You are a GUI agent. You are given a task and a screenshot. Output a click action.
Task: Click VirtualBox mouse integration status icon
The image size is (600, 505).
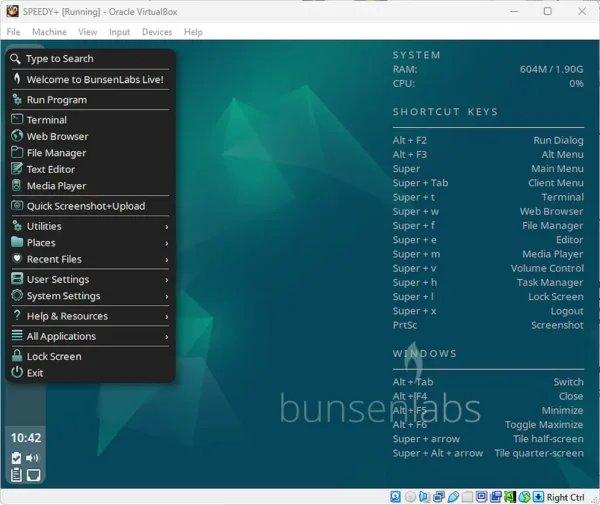click(525, 497)
